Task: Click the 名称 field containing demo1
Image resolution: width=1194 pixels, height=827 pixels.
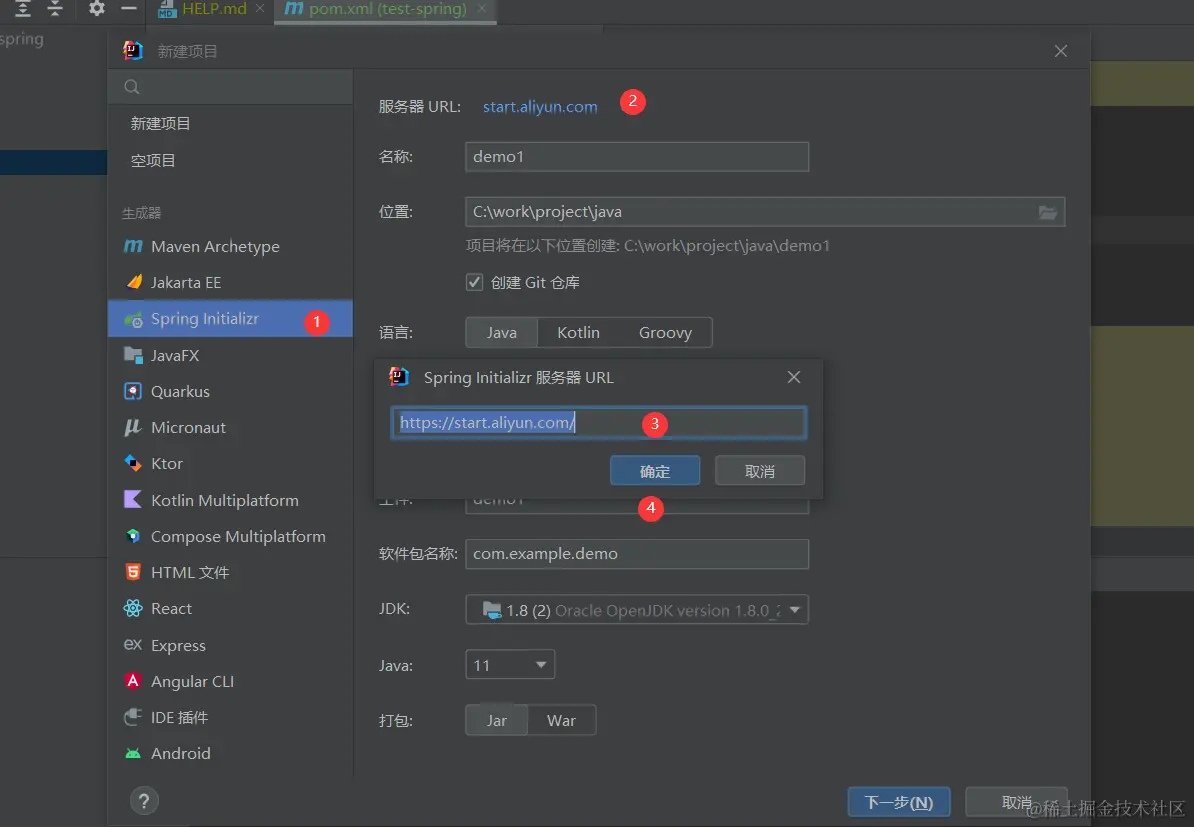Action: (637, 157)
